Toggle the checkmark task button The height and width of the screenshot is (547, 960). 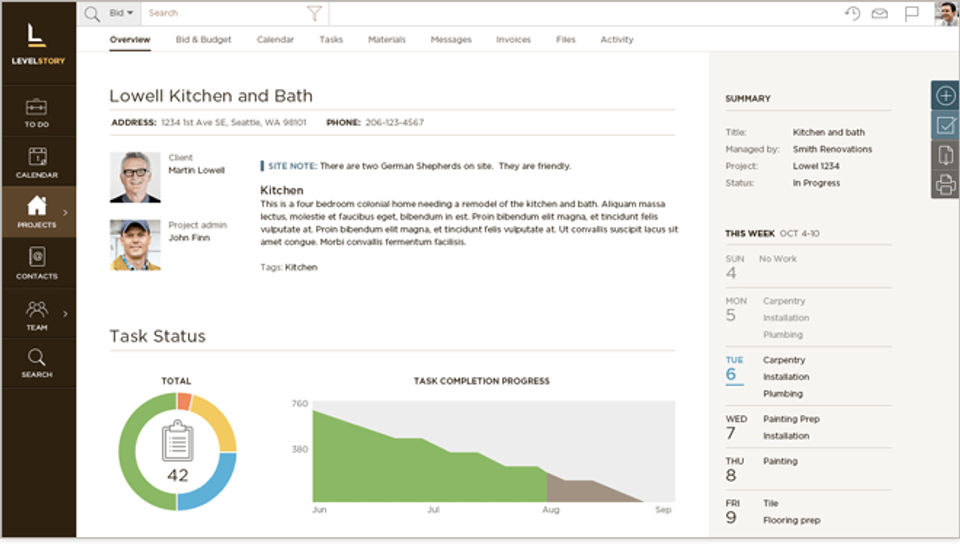pyautogui.click(x=945, y=125)
